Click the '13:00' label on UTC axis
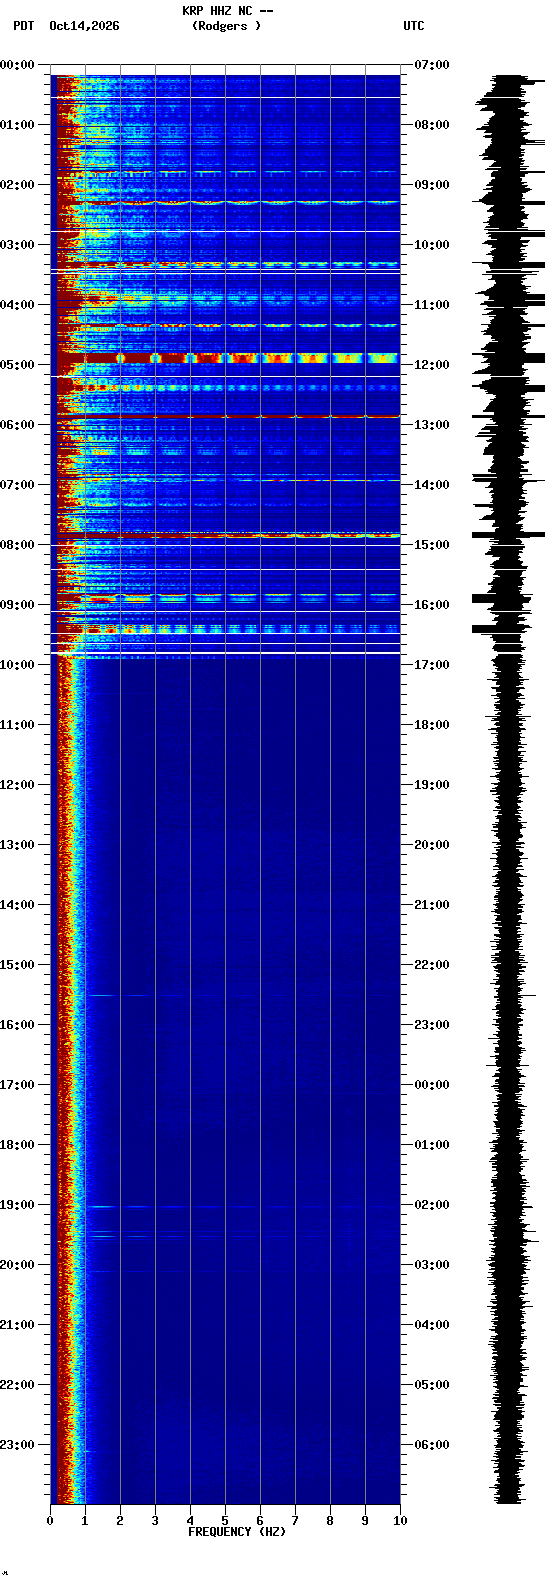Image resolution: width=552 pixels, height=1584 pixels. pyautogui.click(x=432, y=424)
